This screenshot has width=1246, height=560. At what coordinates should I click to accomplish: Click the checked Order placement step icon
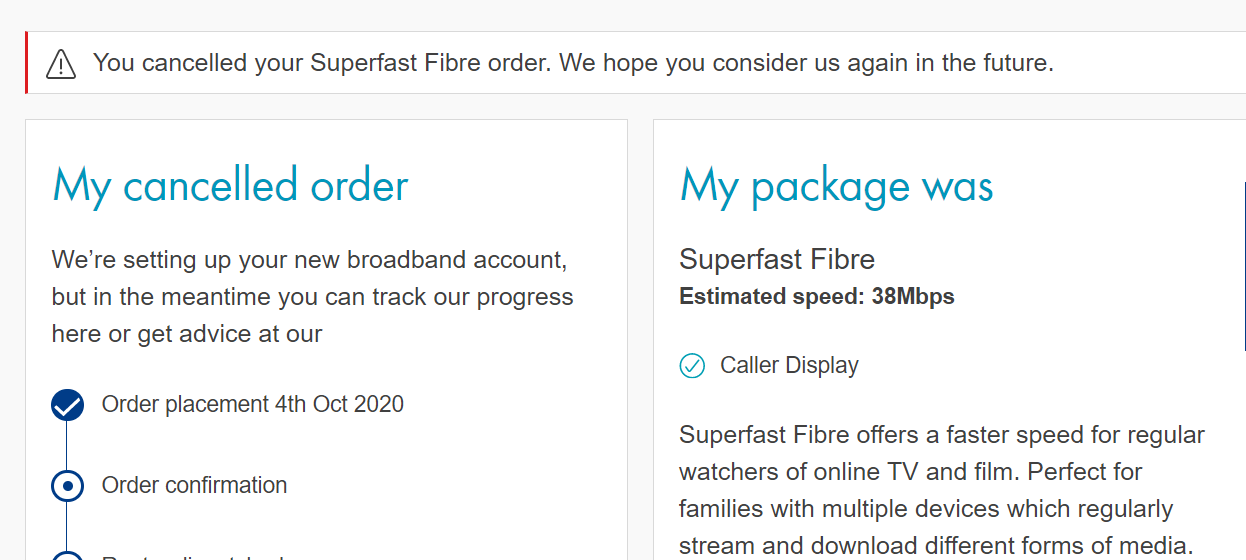click(67, 405)
